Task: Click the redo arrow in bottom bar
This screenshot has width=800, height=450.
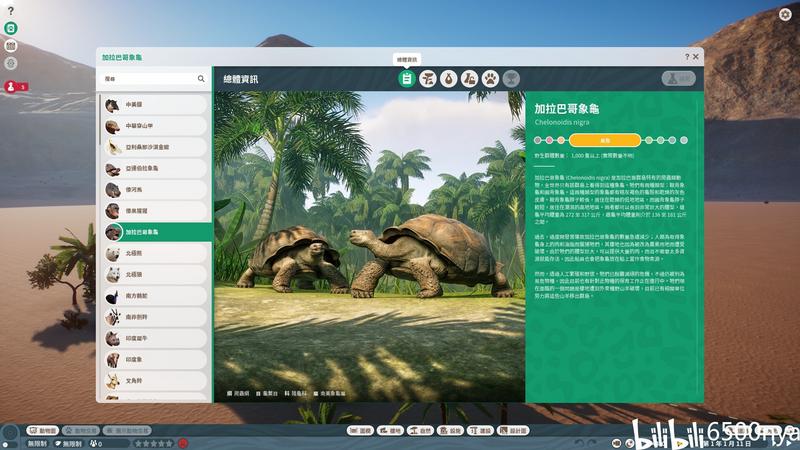Action: pos(592,443)
